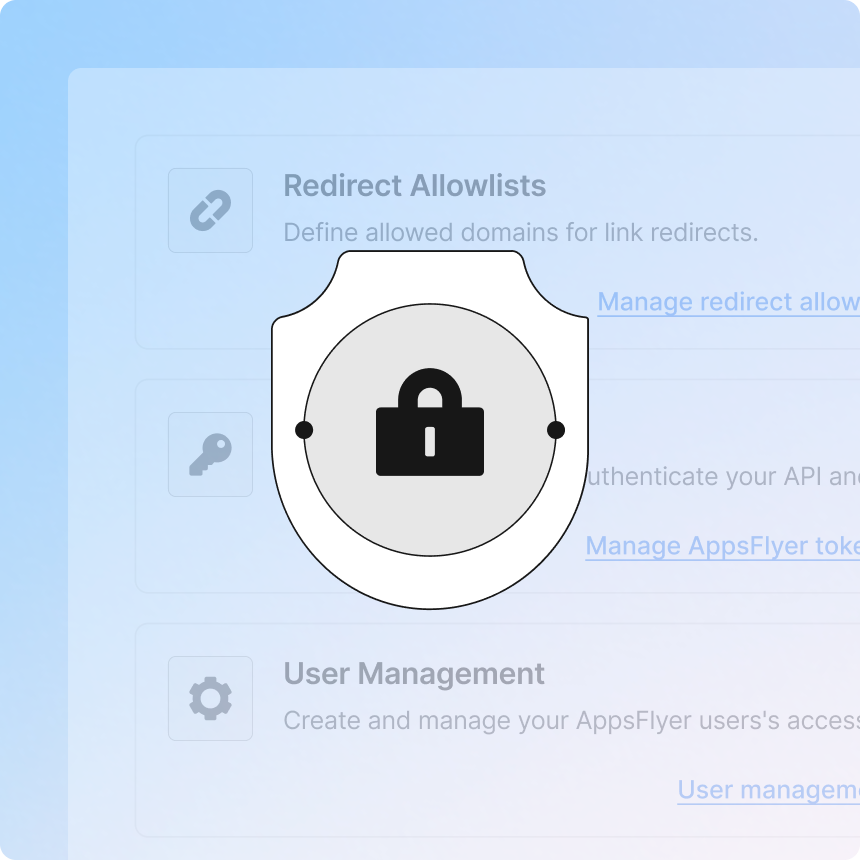Select the Redirect Allowlists heading
The width and height of the screenshot is (860, 860).
[x=415, y=186]
